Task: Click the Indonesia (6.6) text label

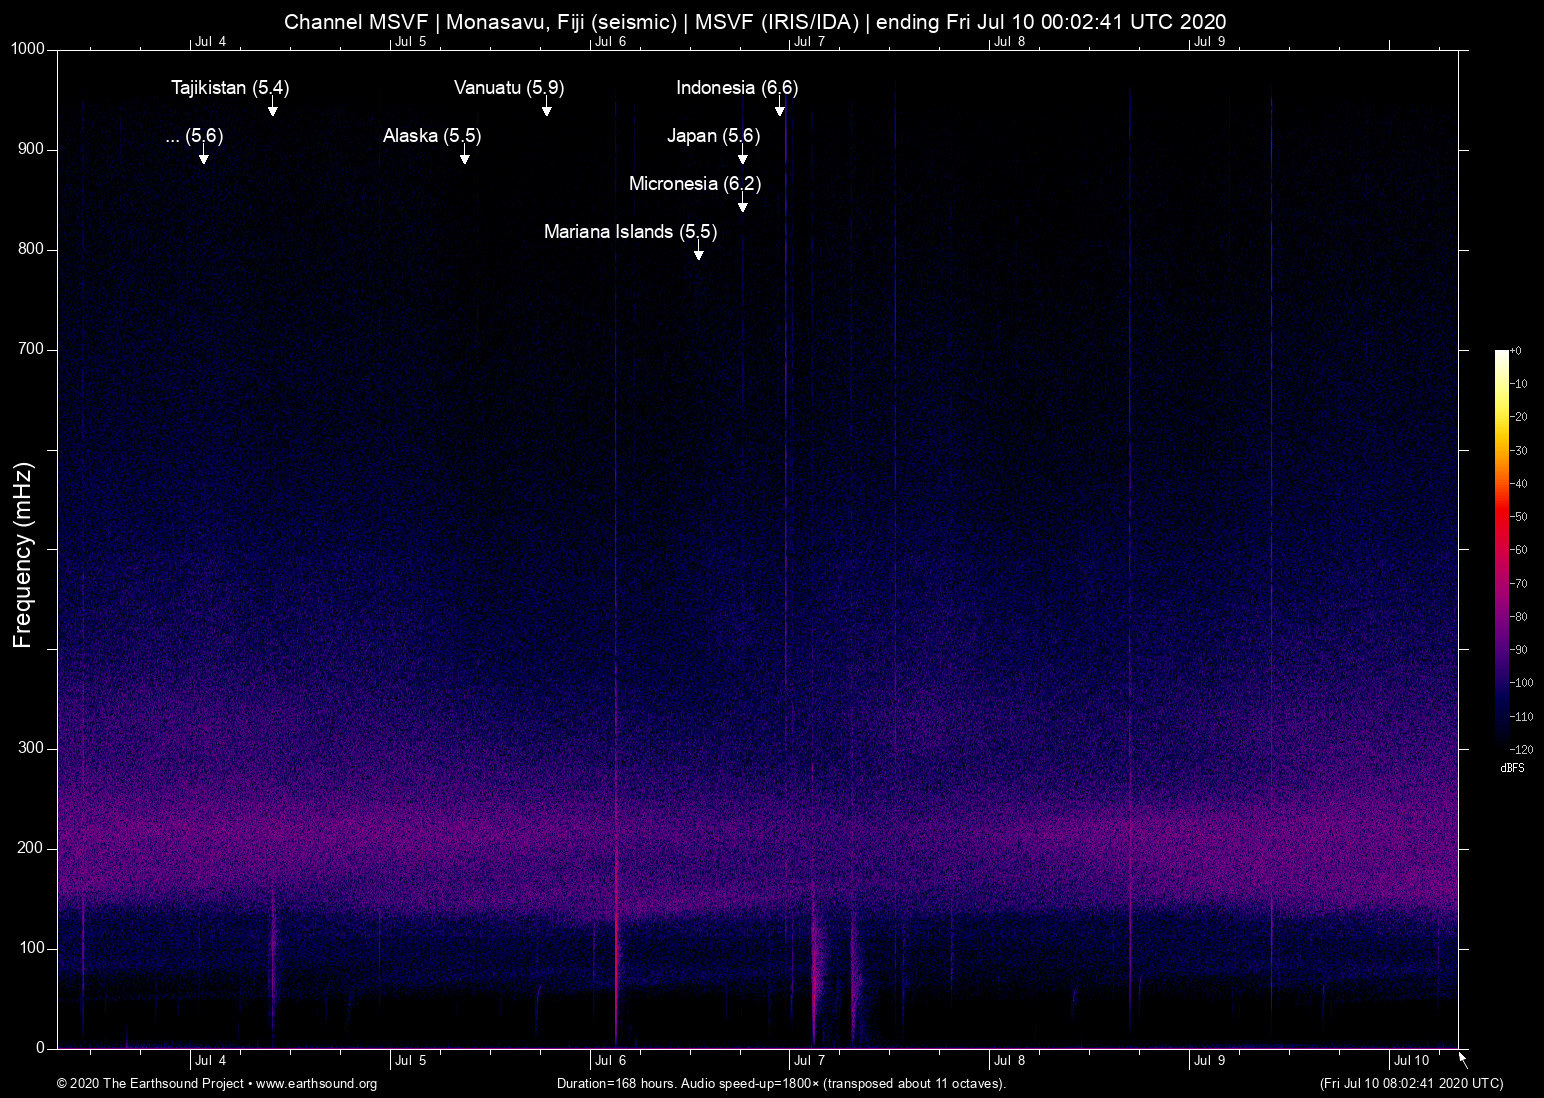Action: coord(736,88)
